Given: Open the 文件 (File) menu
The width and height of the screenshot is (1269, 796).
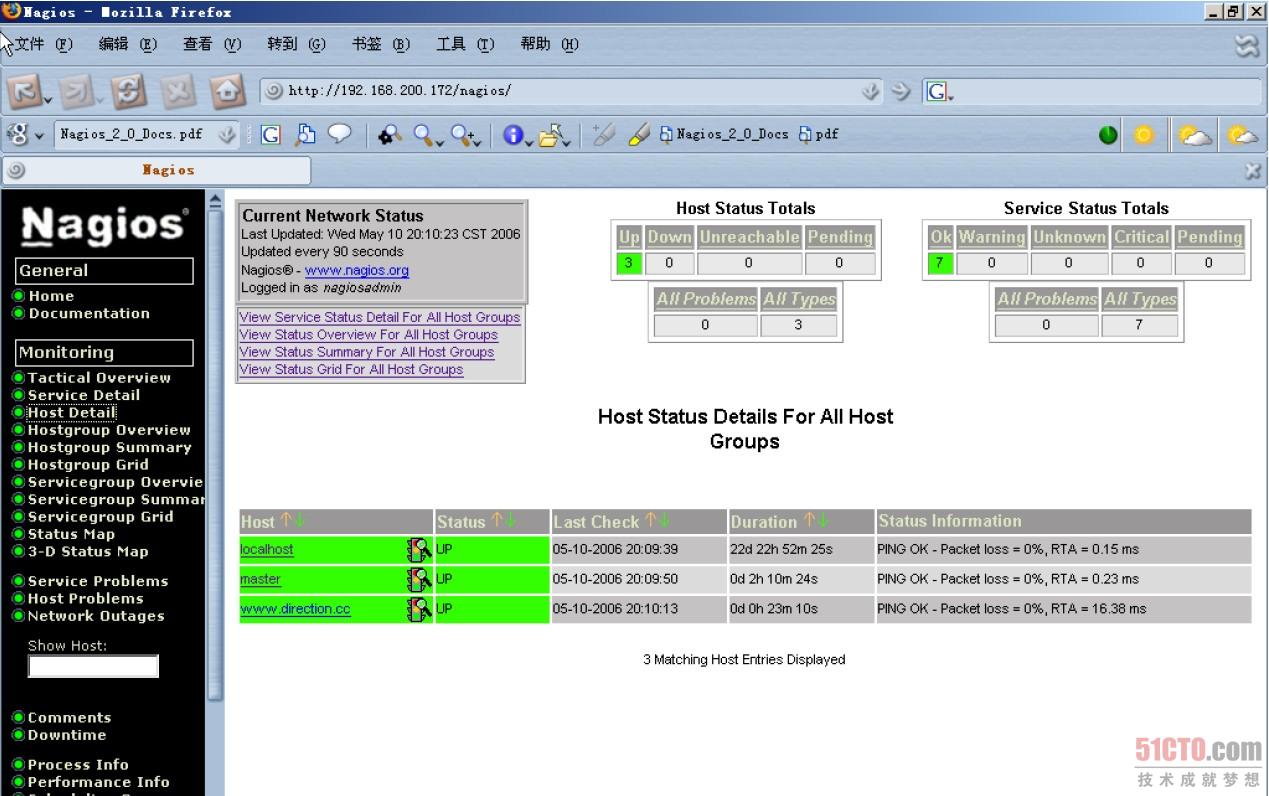Looking at the screenshot, I should (x=45, y=44).
